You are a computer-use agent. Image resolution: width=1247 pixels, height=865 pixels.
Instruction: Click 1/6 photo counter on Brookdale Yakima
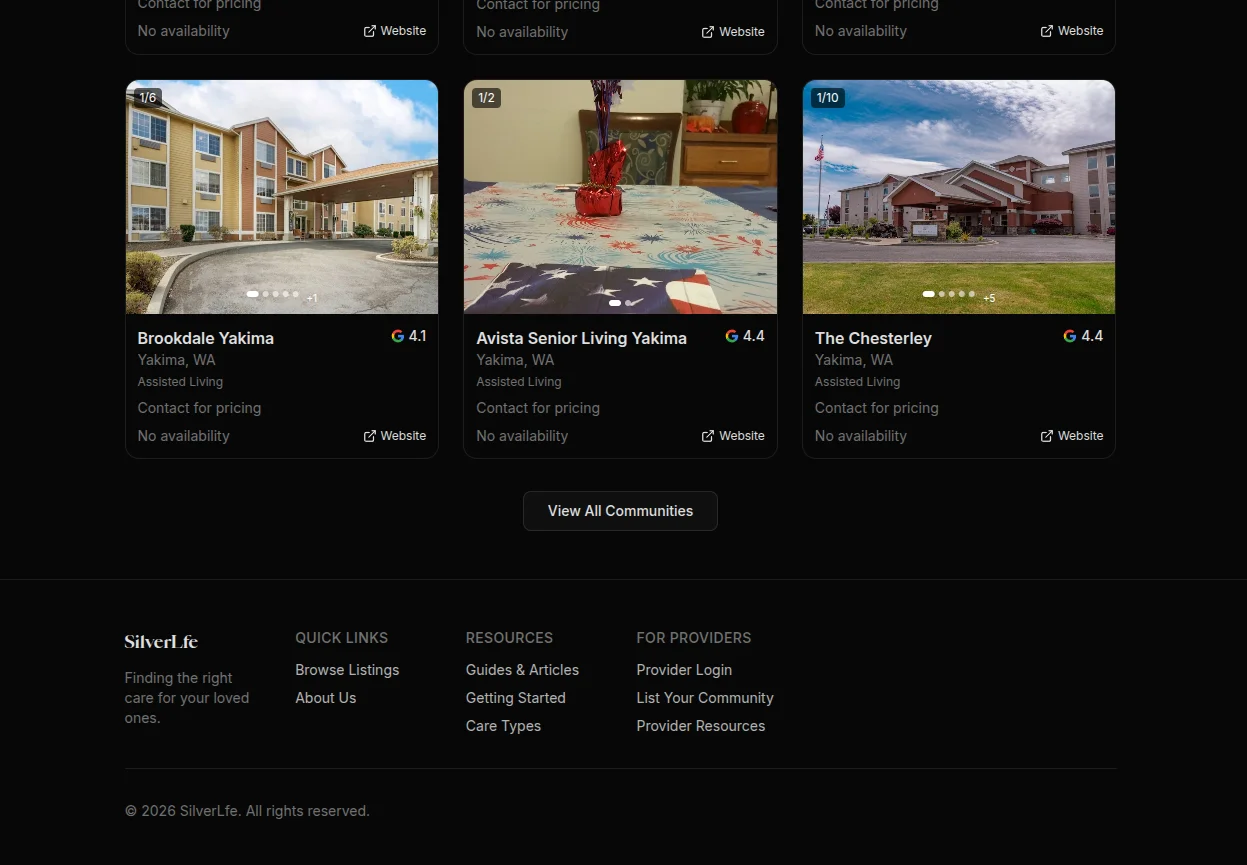pyautogui.click(x=148, y=98)
